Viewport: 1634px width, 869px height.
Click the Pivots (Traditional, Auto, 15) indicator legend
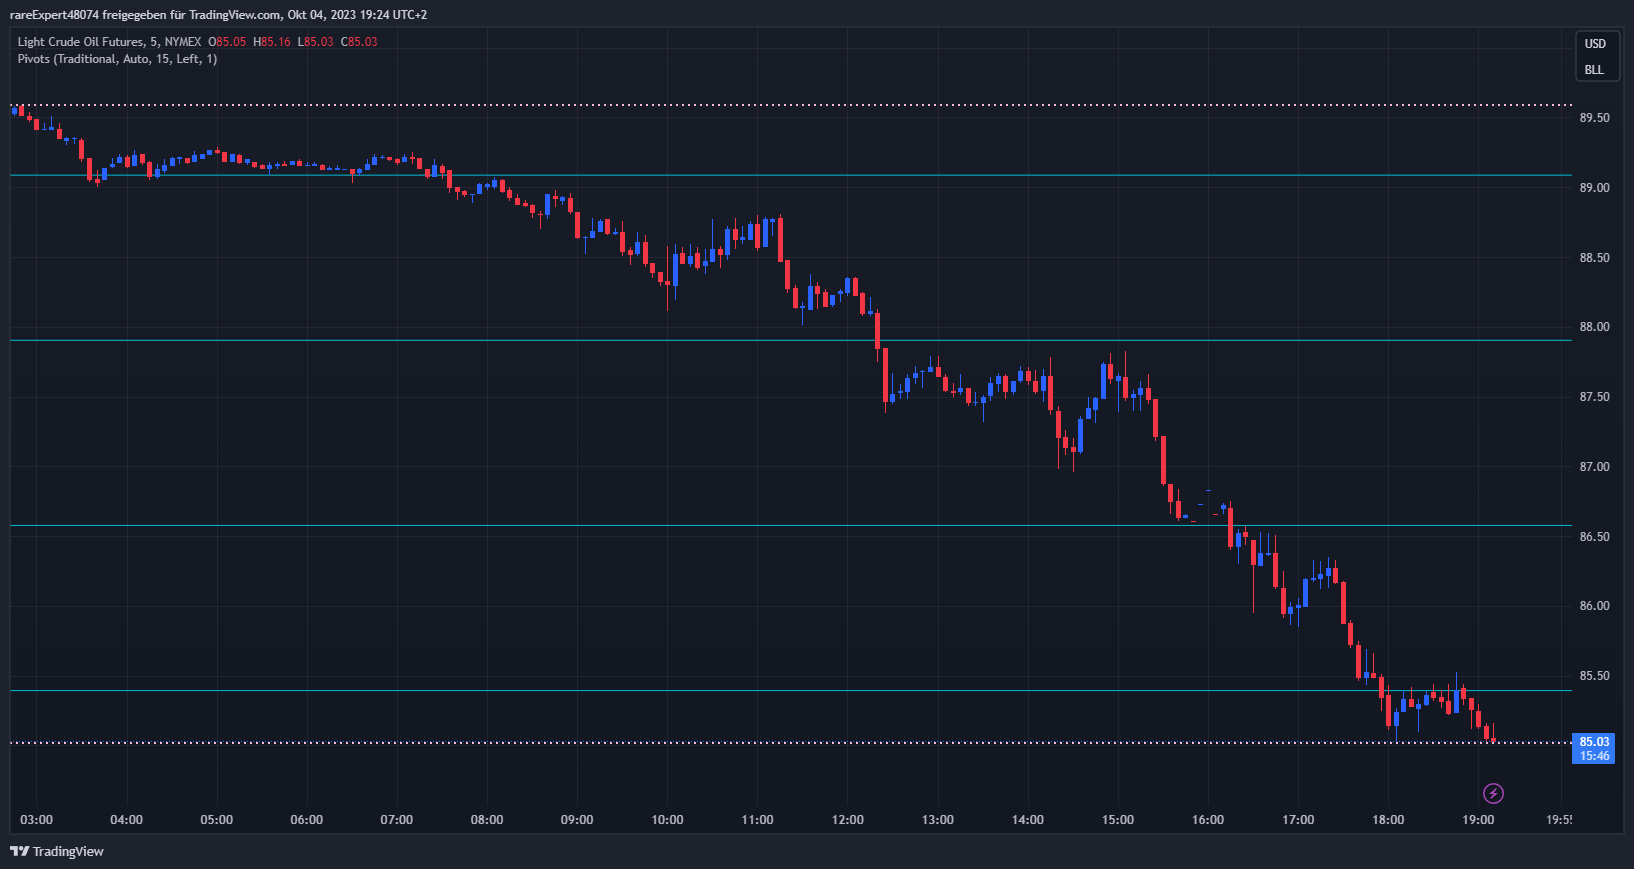tap(117, 59)
